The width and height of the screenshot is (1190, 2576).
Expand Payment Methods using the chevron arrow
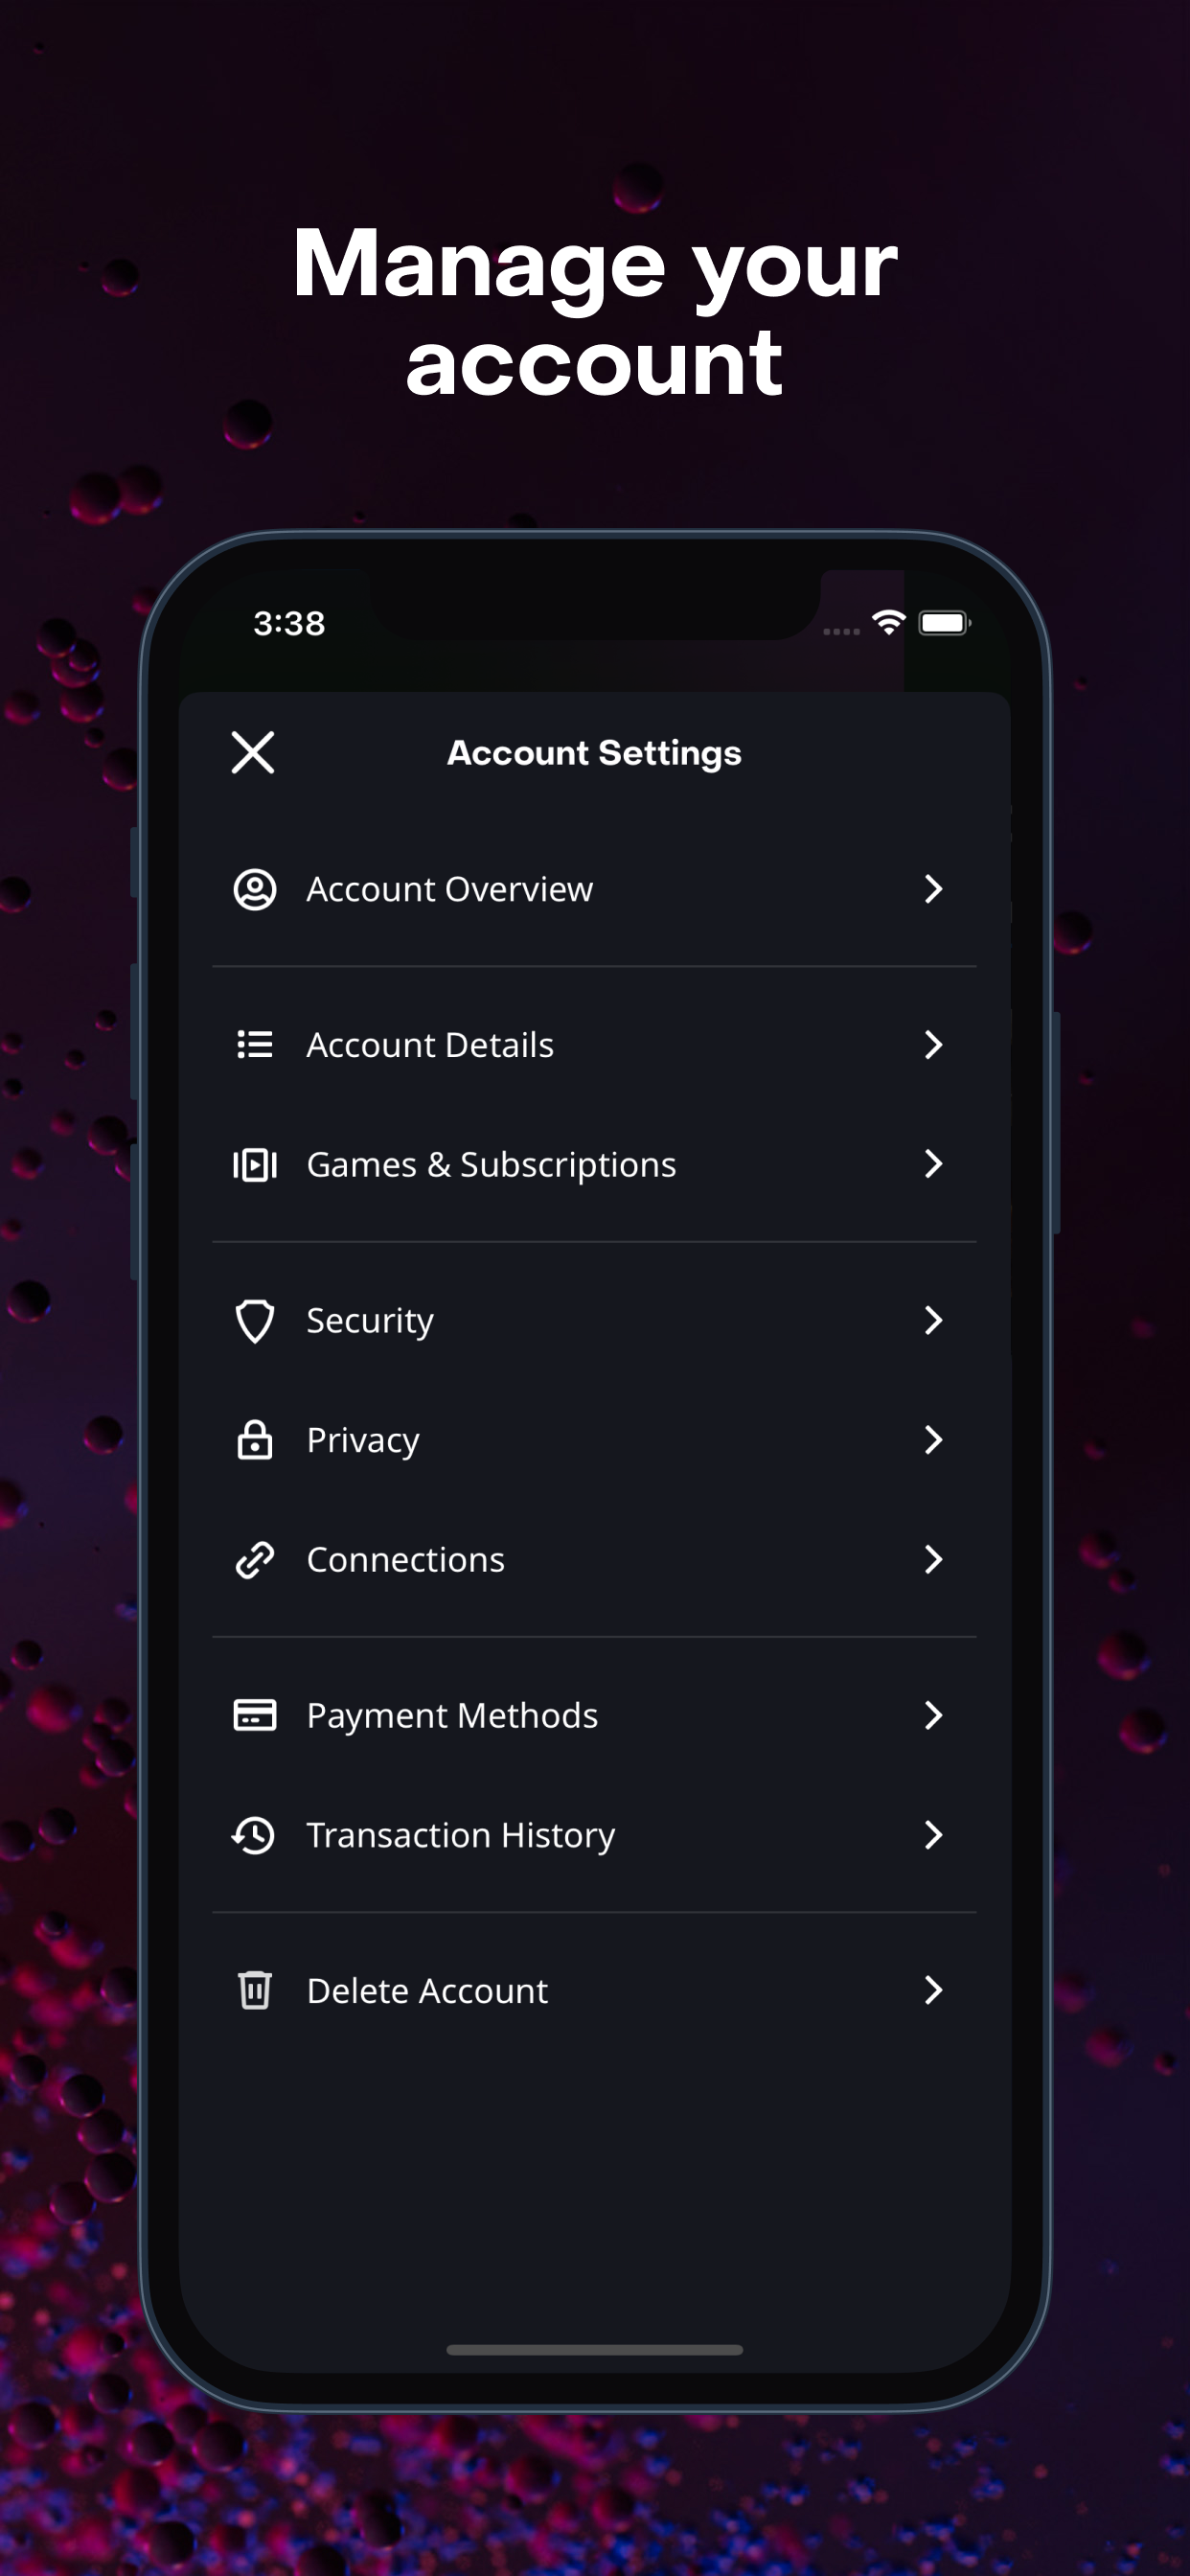[x=933, y=1715]
